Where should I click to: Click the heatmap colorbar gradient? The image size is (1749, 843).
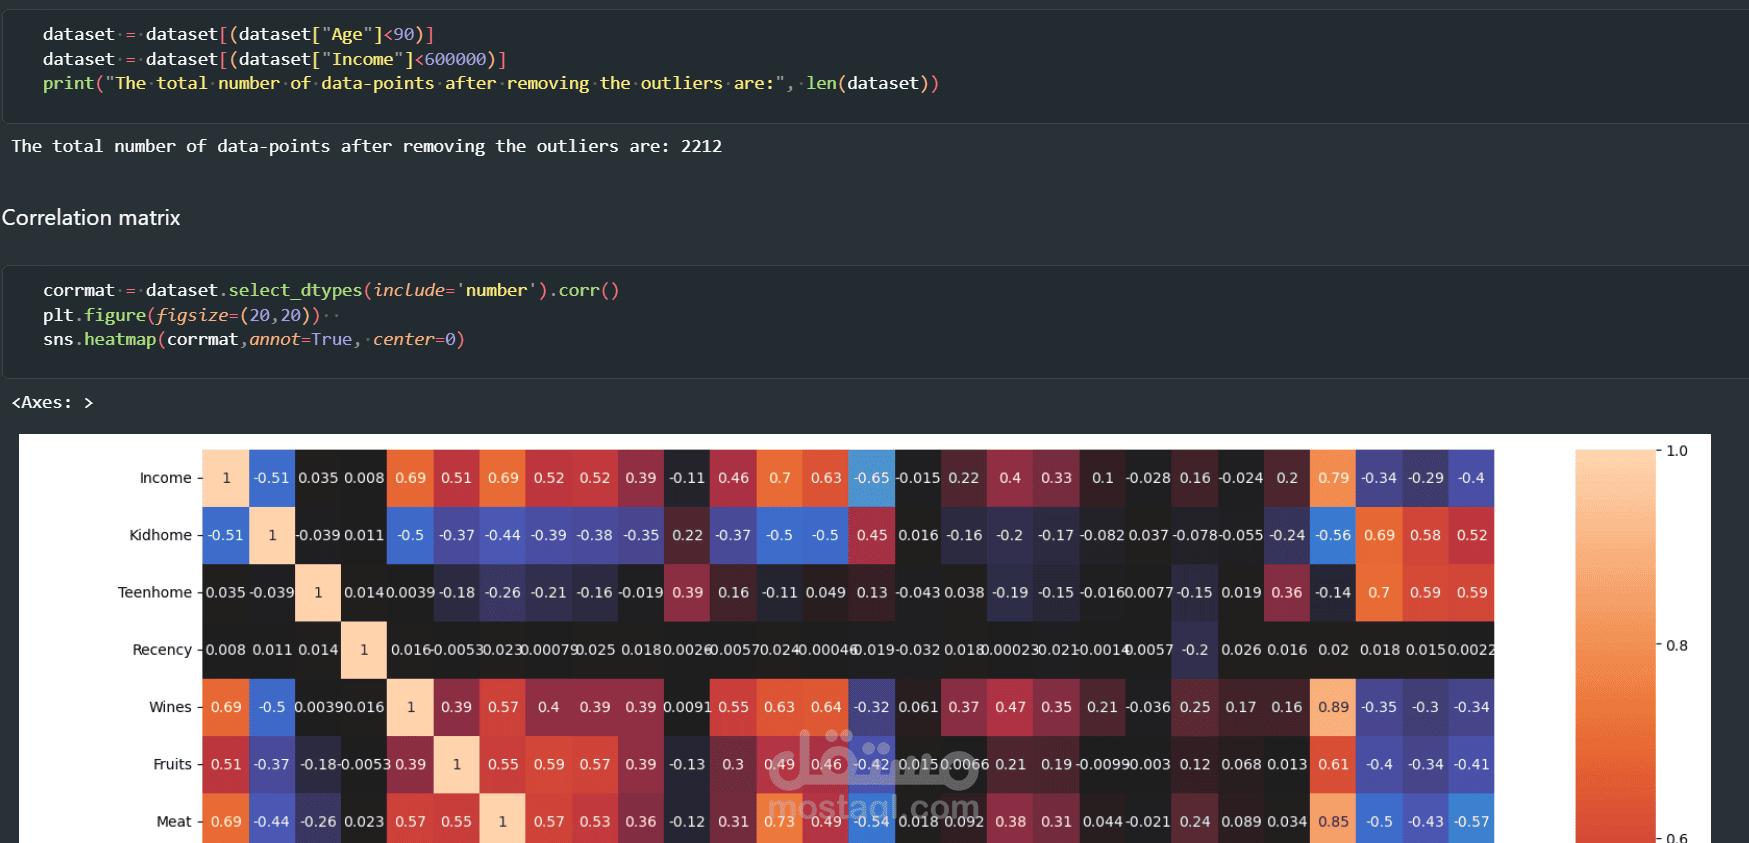coord(1615,646)
